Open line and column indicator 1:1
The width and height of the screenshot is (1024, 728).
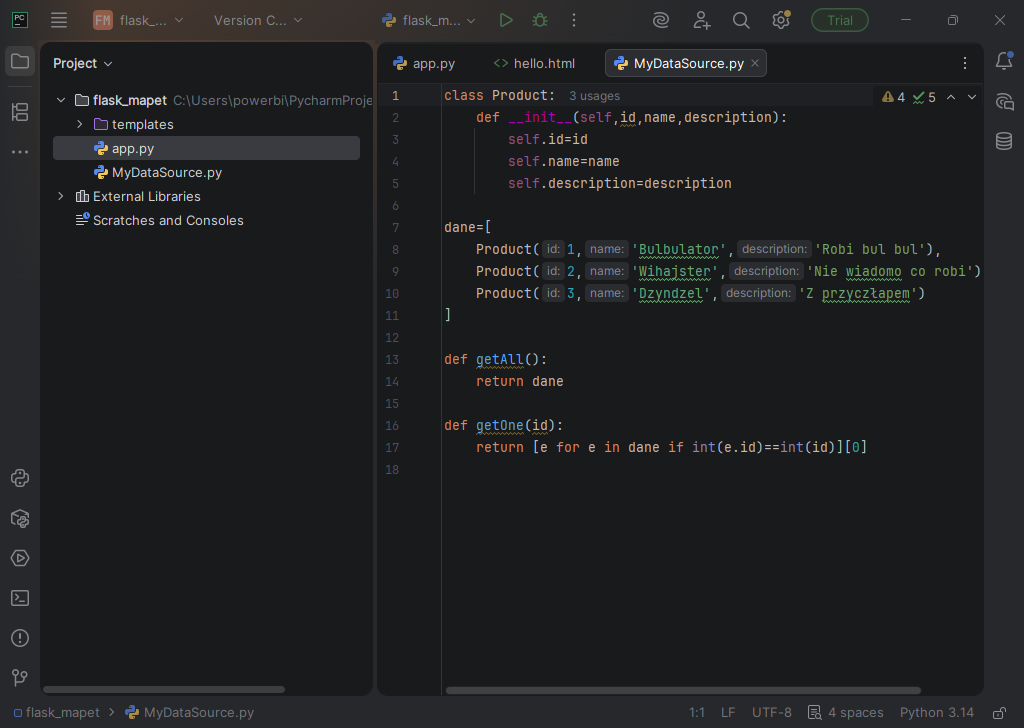(x=697, y=712)
